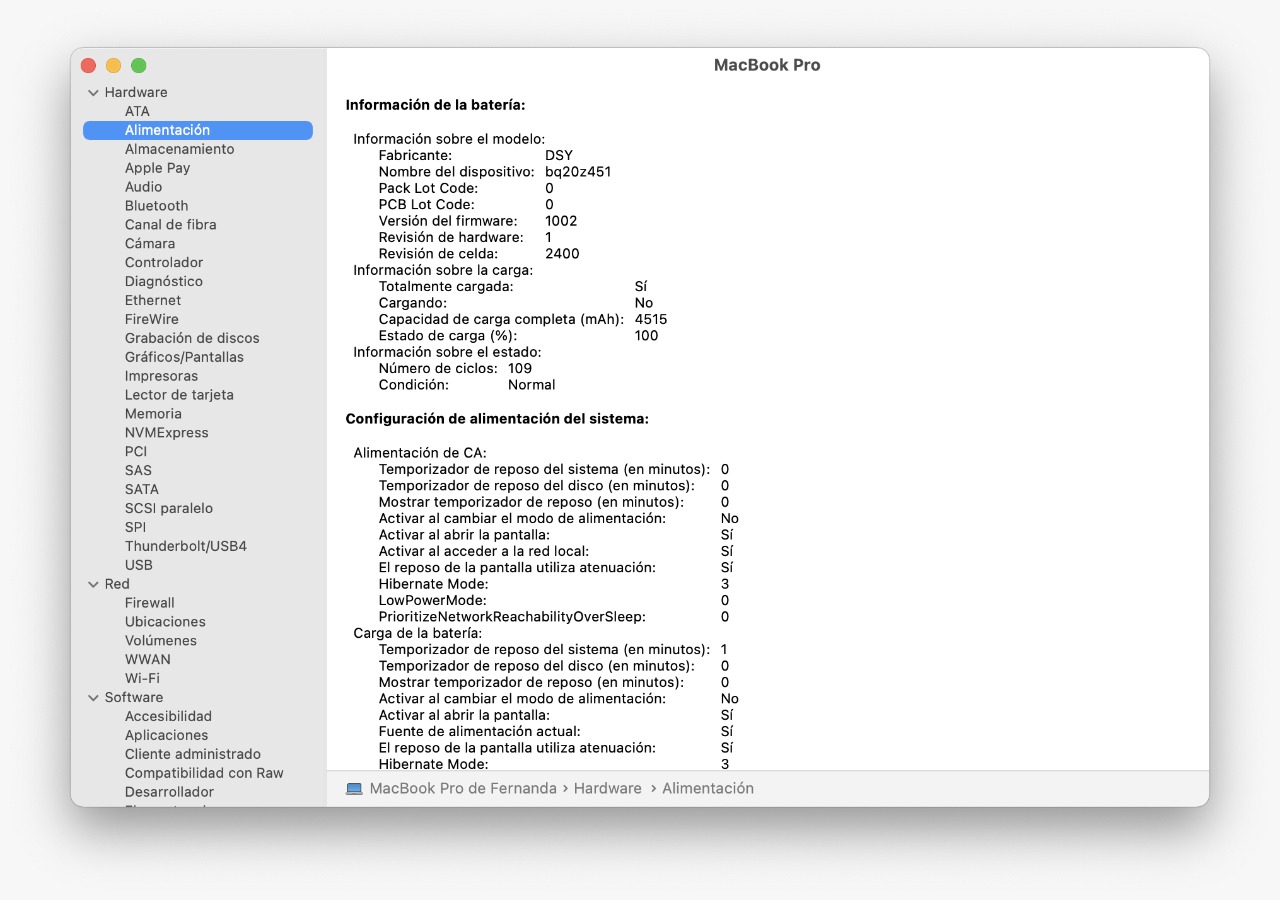1280x900 pixels.
Task: Click the firmware version value 1002
Action: pos(561,221)
